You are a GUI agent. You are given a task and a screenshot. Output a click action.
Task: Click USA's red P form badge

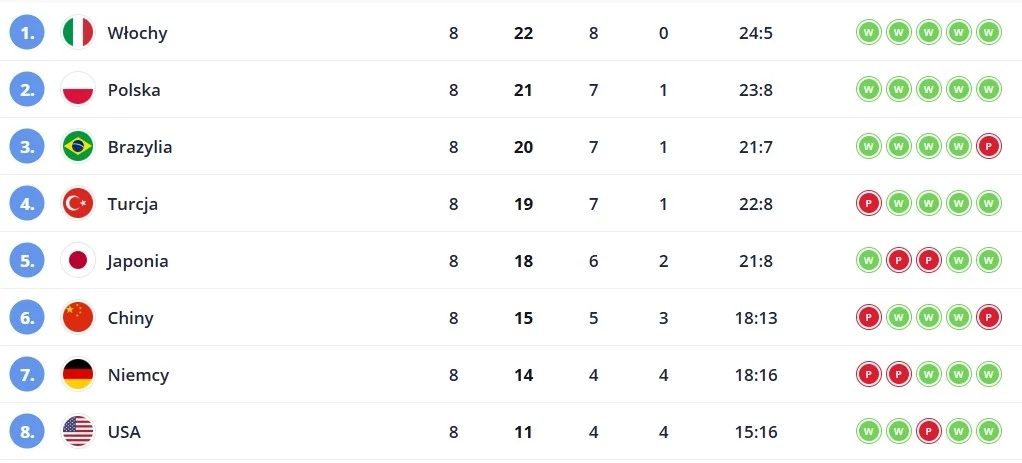click(x=929, y=432)
